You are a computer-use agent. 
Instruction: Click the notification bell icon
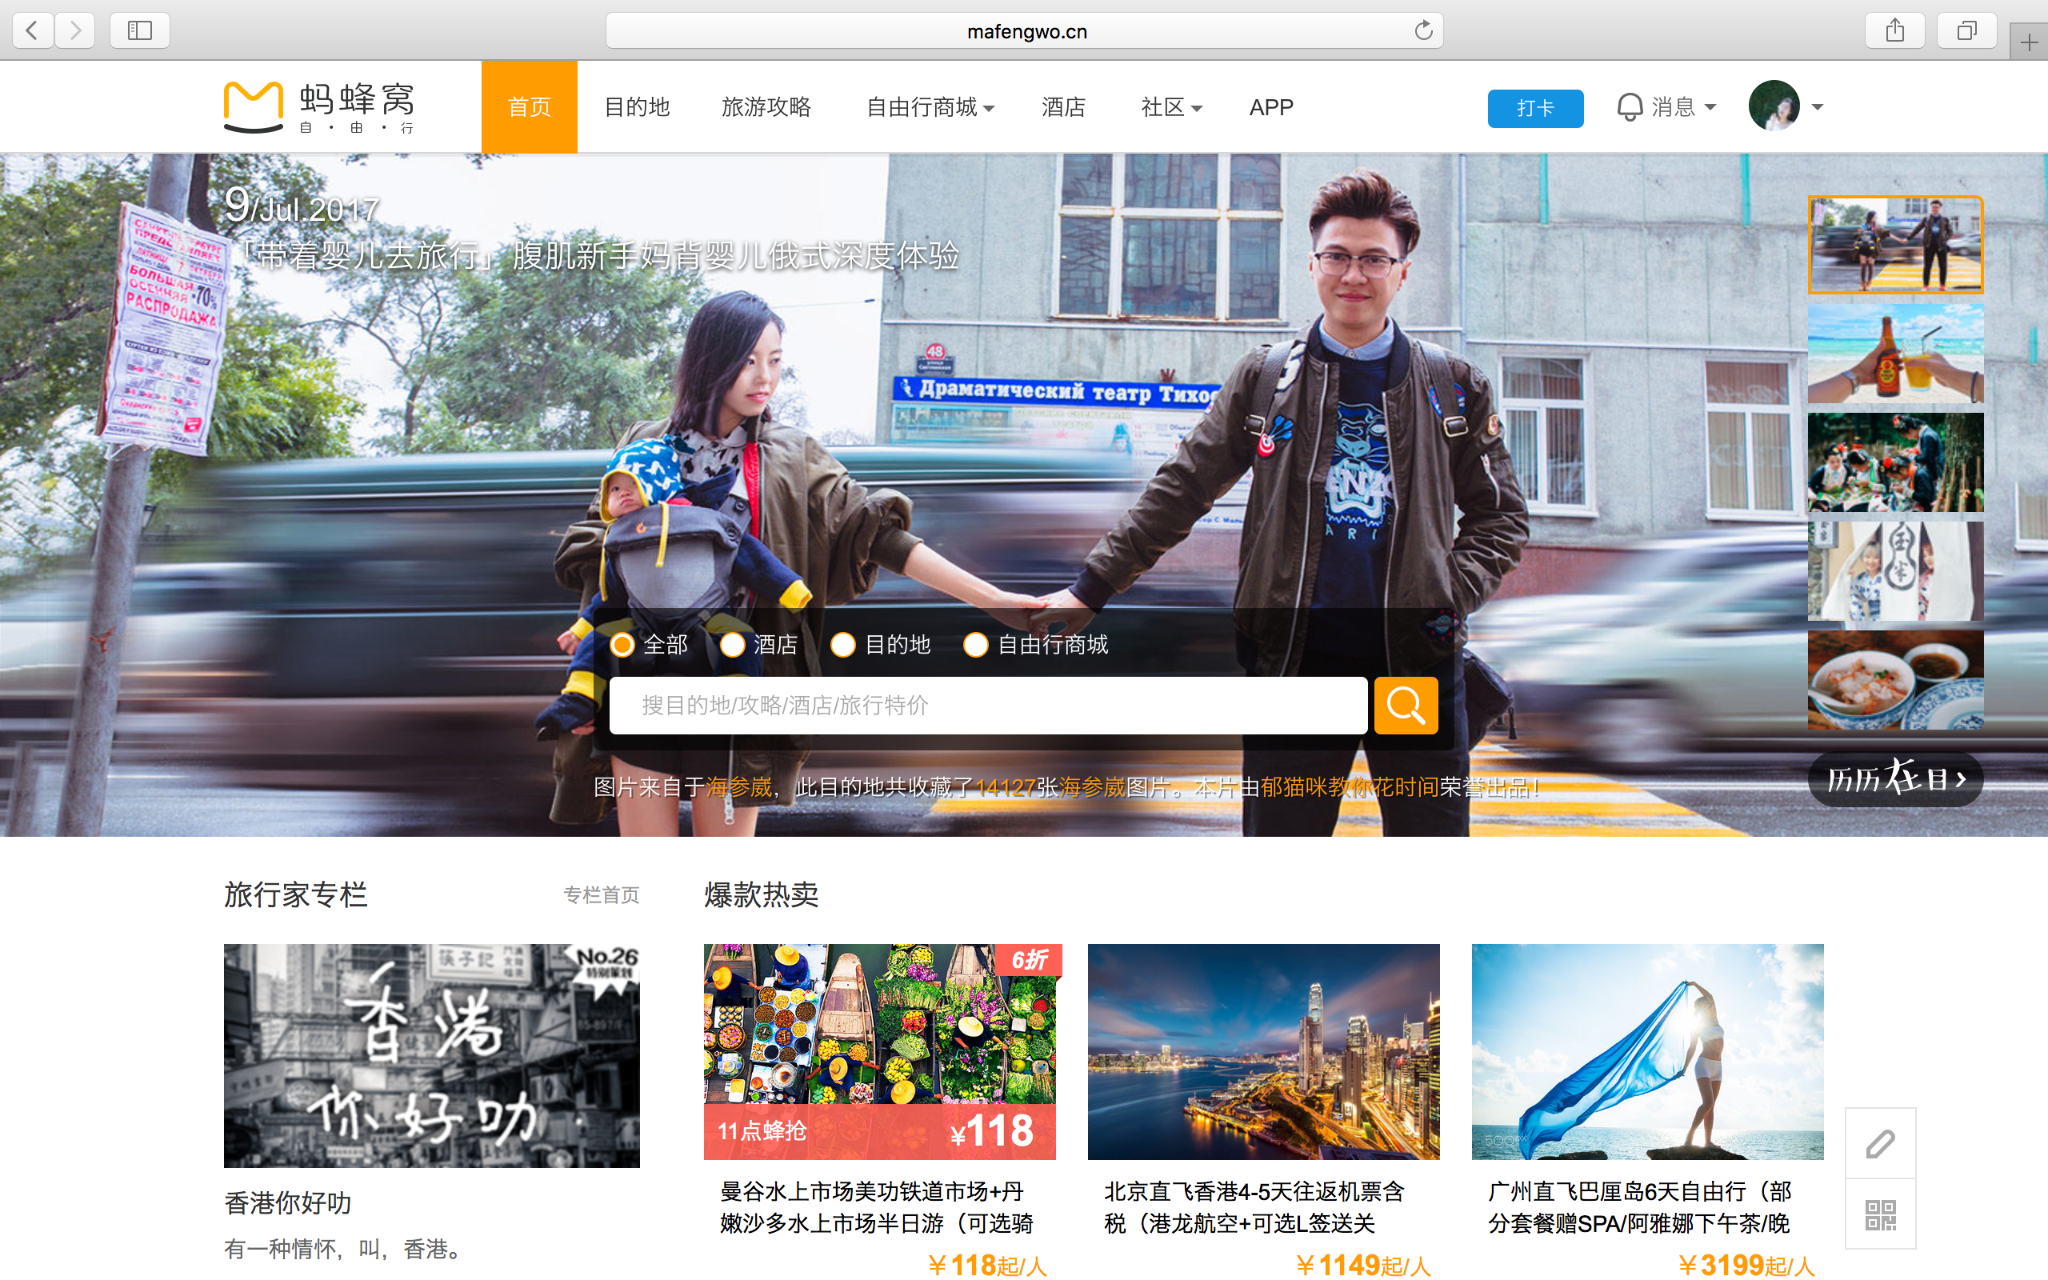(1629, 107)
